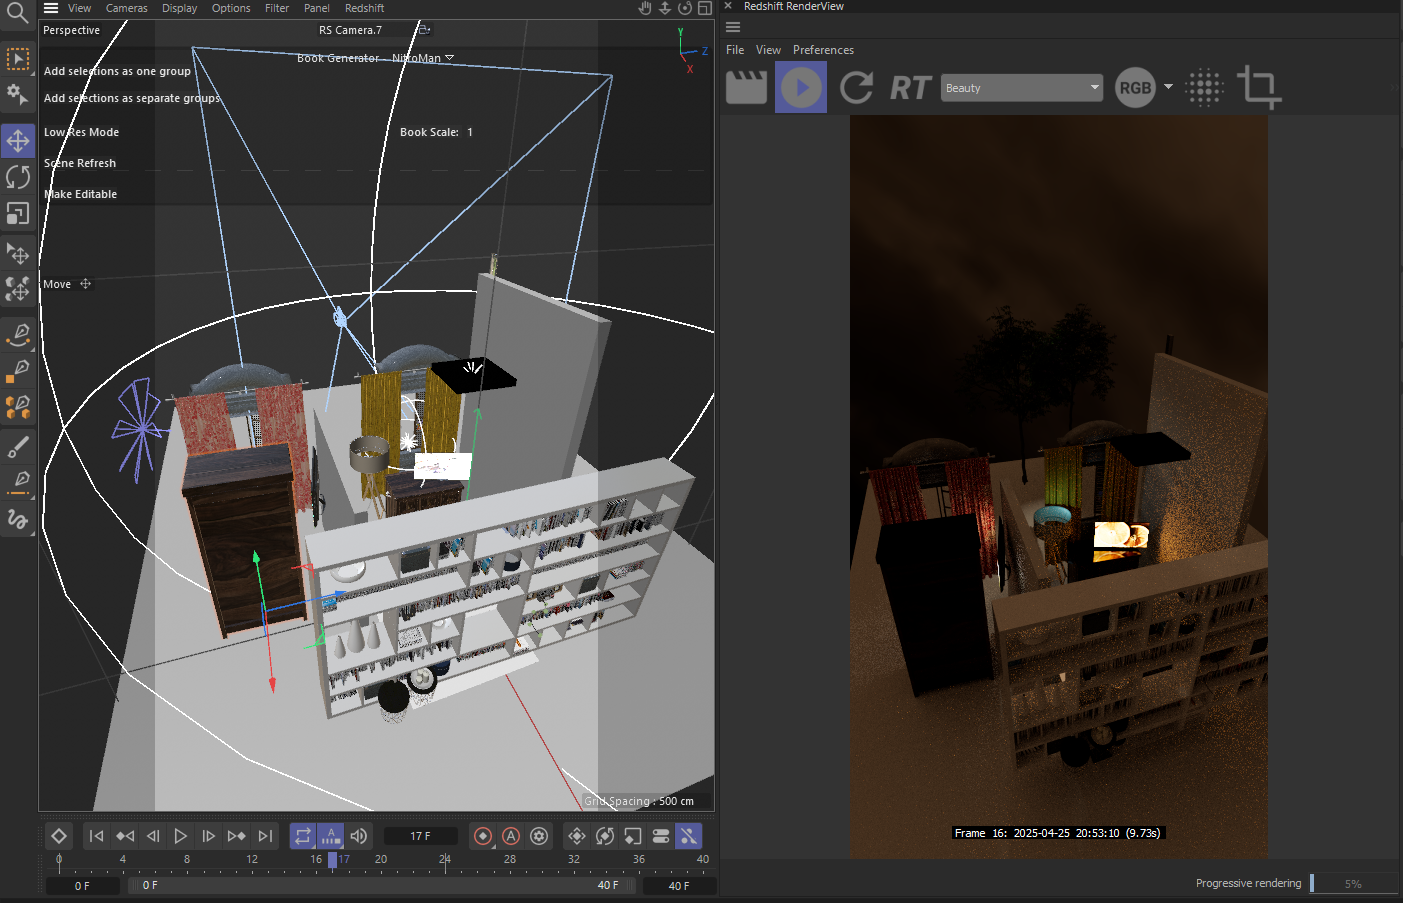This screenshot has width=1403, height=903.
Task: Click Make Editable
Action: click(80, 194)
